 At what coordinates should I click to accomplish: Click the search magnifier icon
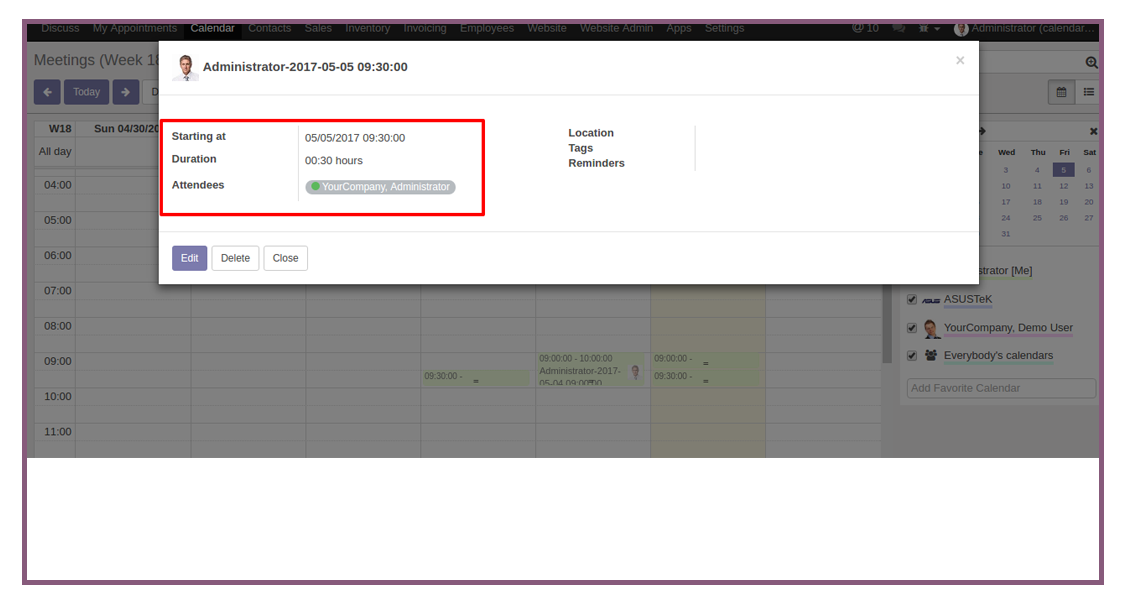click(x=1091, y=62)
